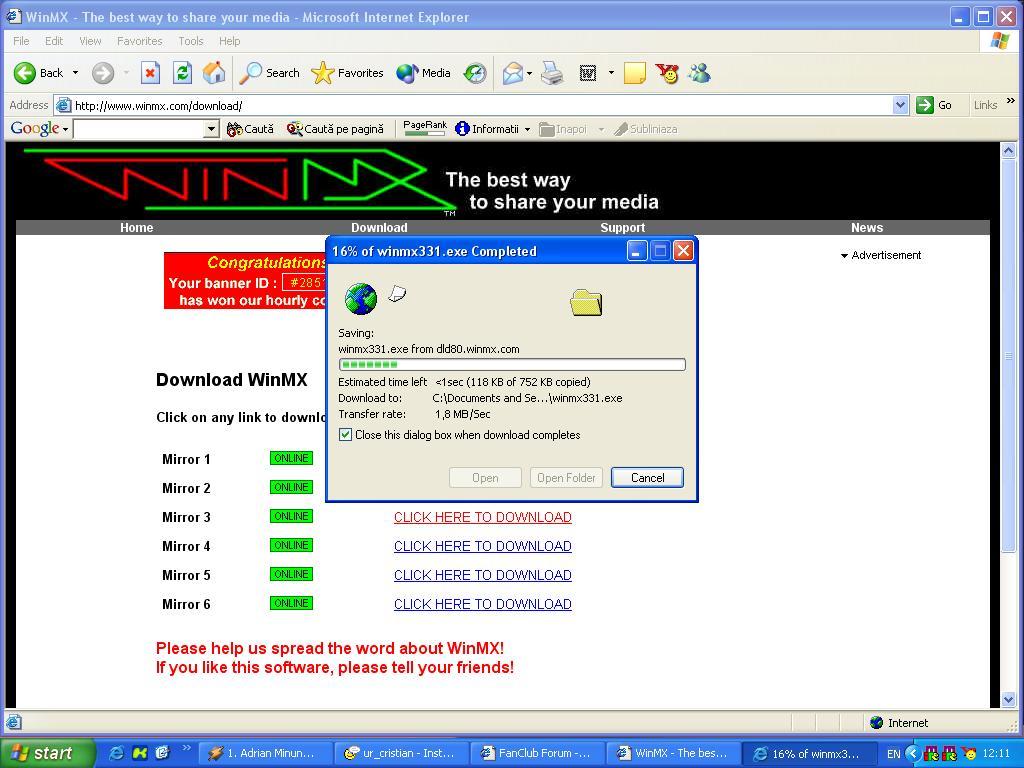Click Mirror 3 CLICK HERE TO DOWNLOAD link
The width and height of the screenshot is (1024, 768).
(x=483, y=517)
